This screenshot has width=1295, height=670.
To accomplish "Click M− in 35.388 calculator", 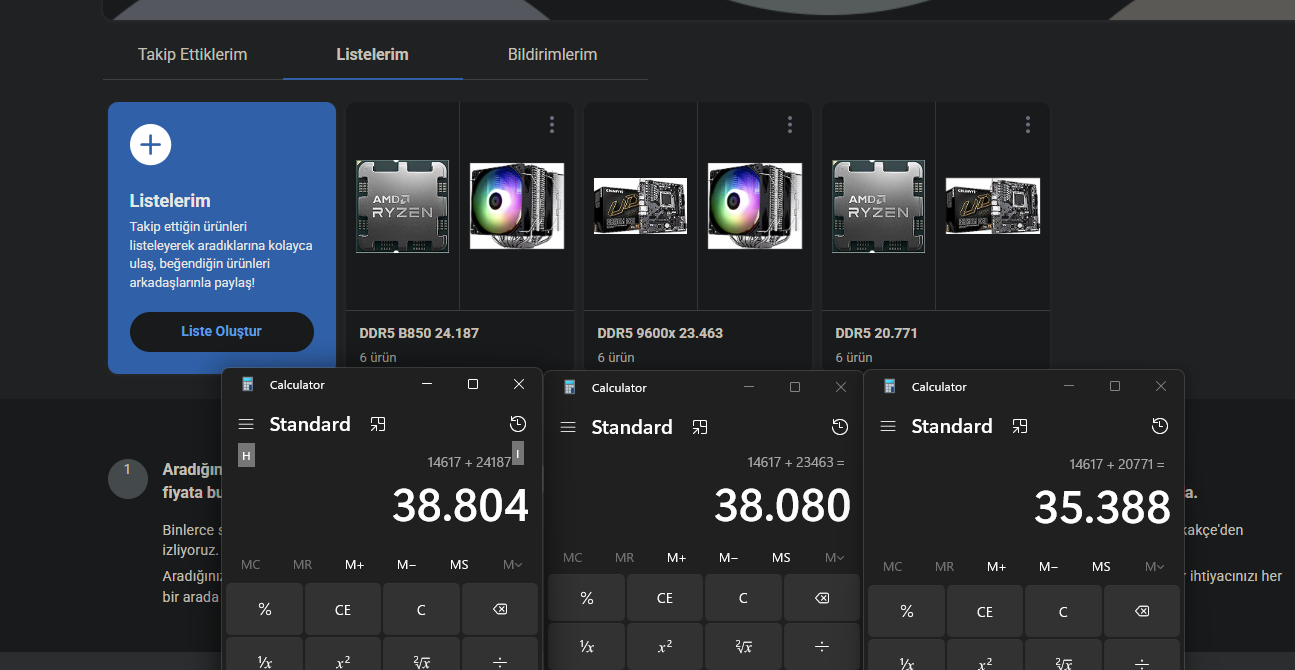I will [1049, 566].
